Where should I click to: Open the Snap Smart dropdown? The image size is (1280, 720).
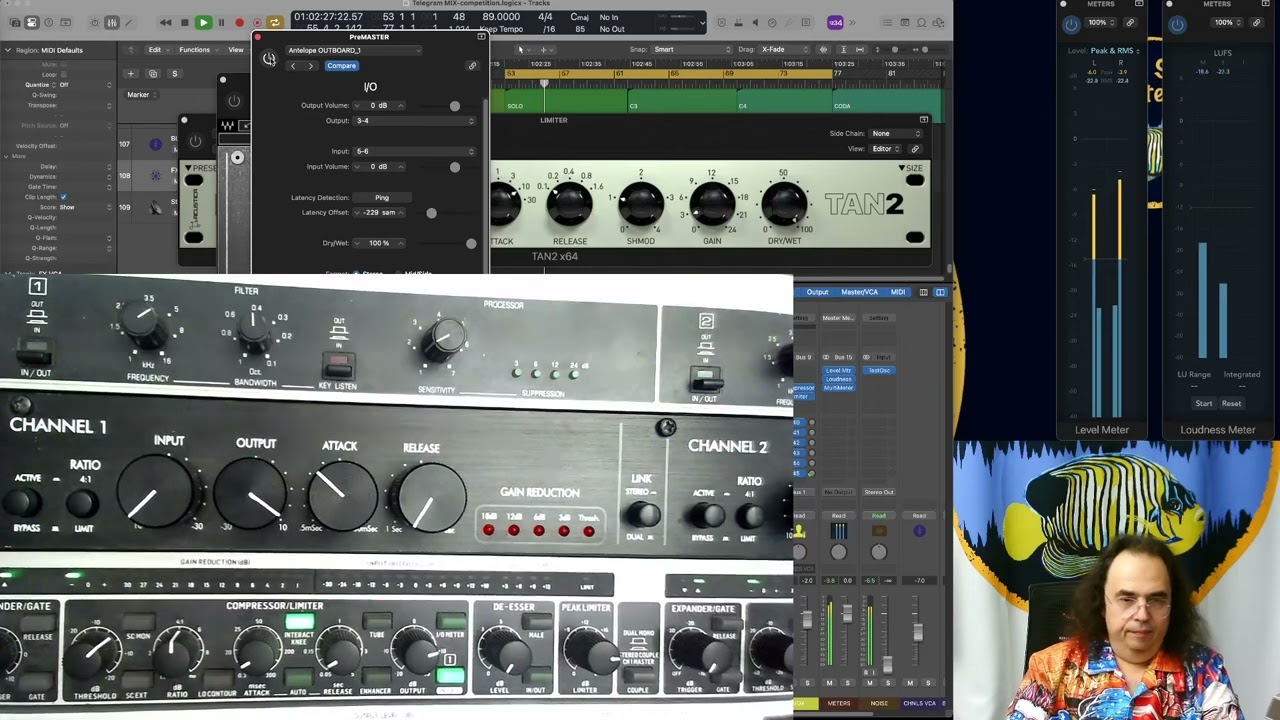690,49
